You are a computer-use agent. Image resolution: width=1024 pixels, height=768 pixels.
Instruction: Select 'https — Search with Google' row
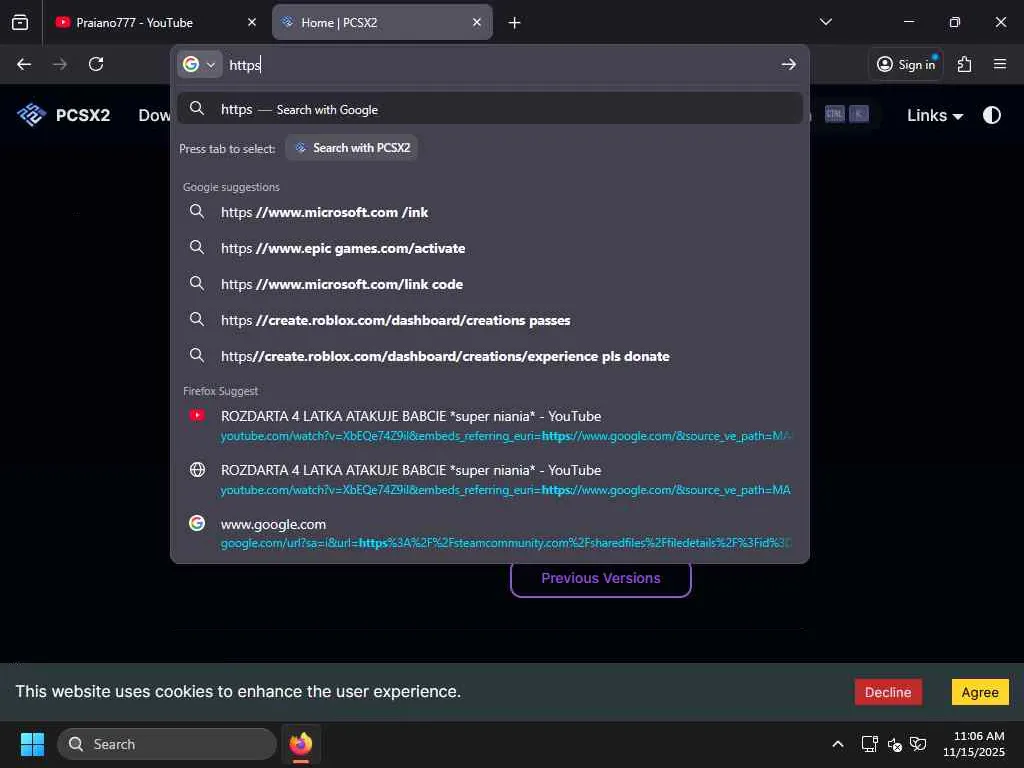coord(490,109)
